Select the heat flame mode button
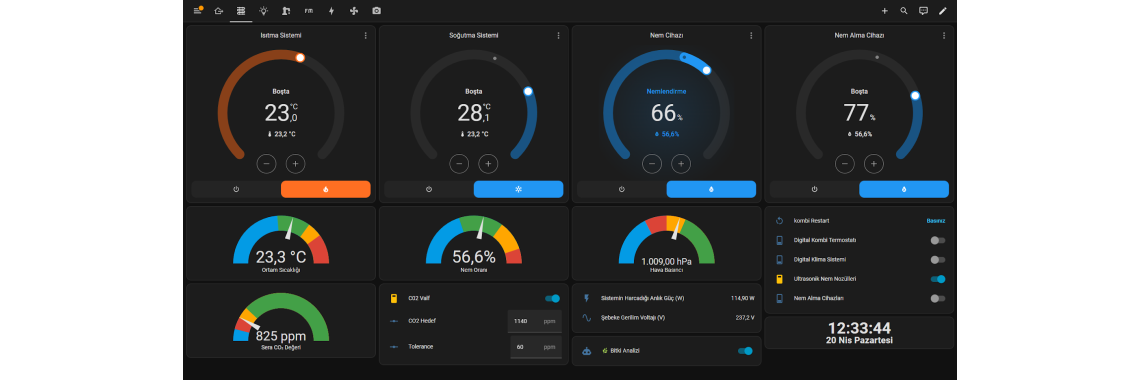Image resolution: width=1140 pixels, height=380 pixels. [326, 189]
